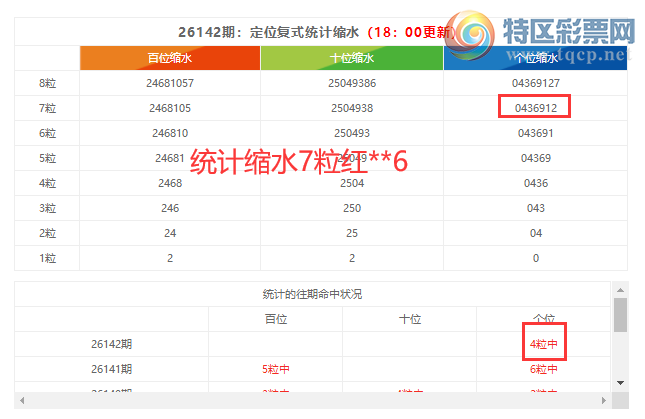Click the 统计的往期命中状况 heading

tap(312, 294)
